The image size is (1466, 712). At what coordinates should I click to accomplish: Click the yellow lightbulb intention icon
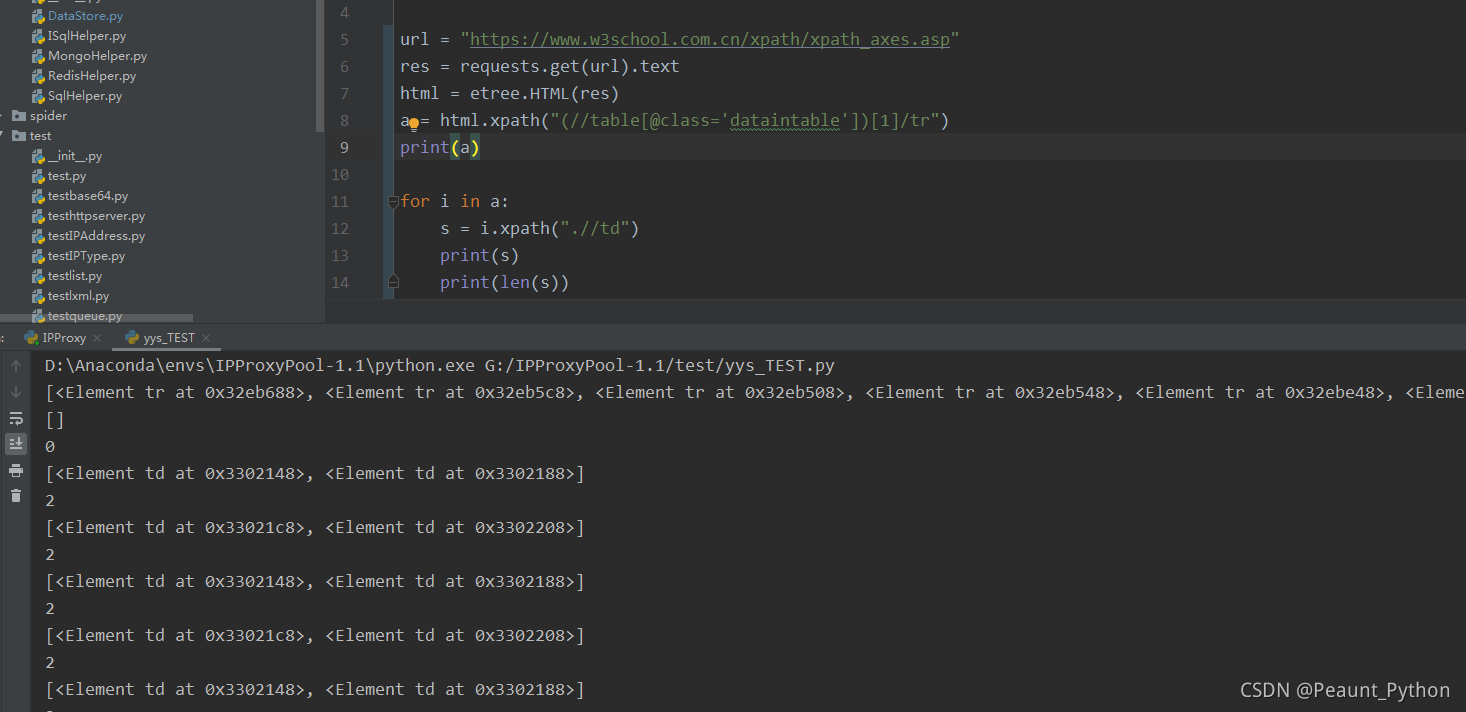pos(413,123)
